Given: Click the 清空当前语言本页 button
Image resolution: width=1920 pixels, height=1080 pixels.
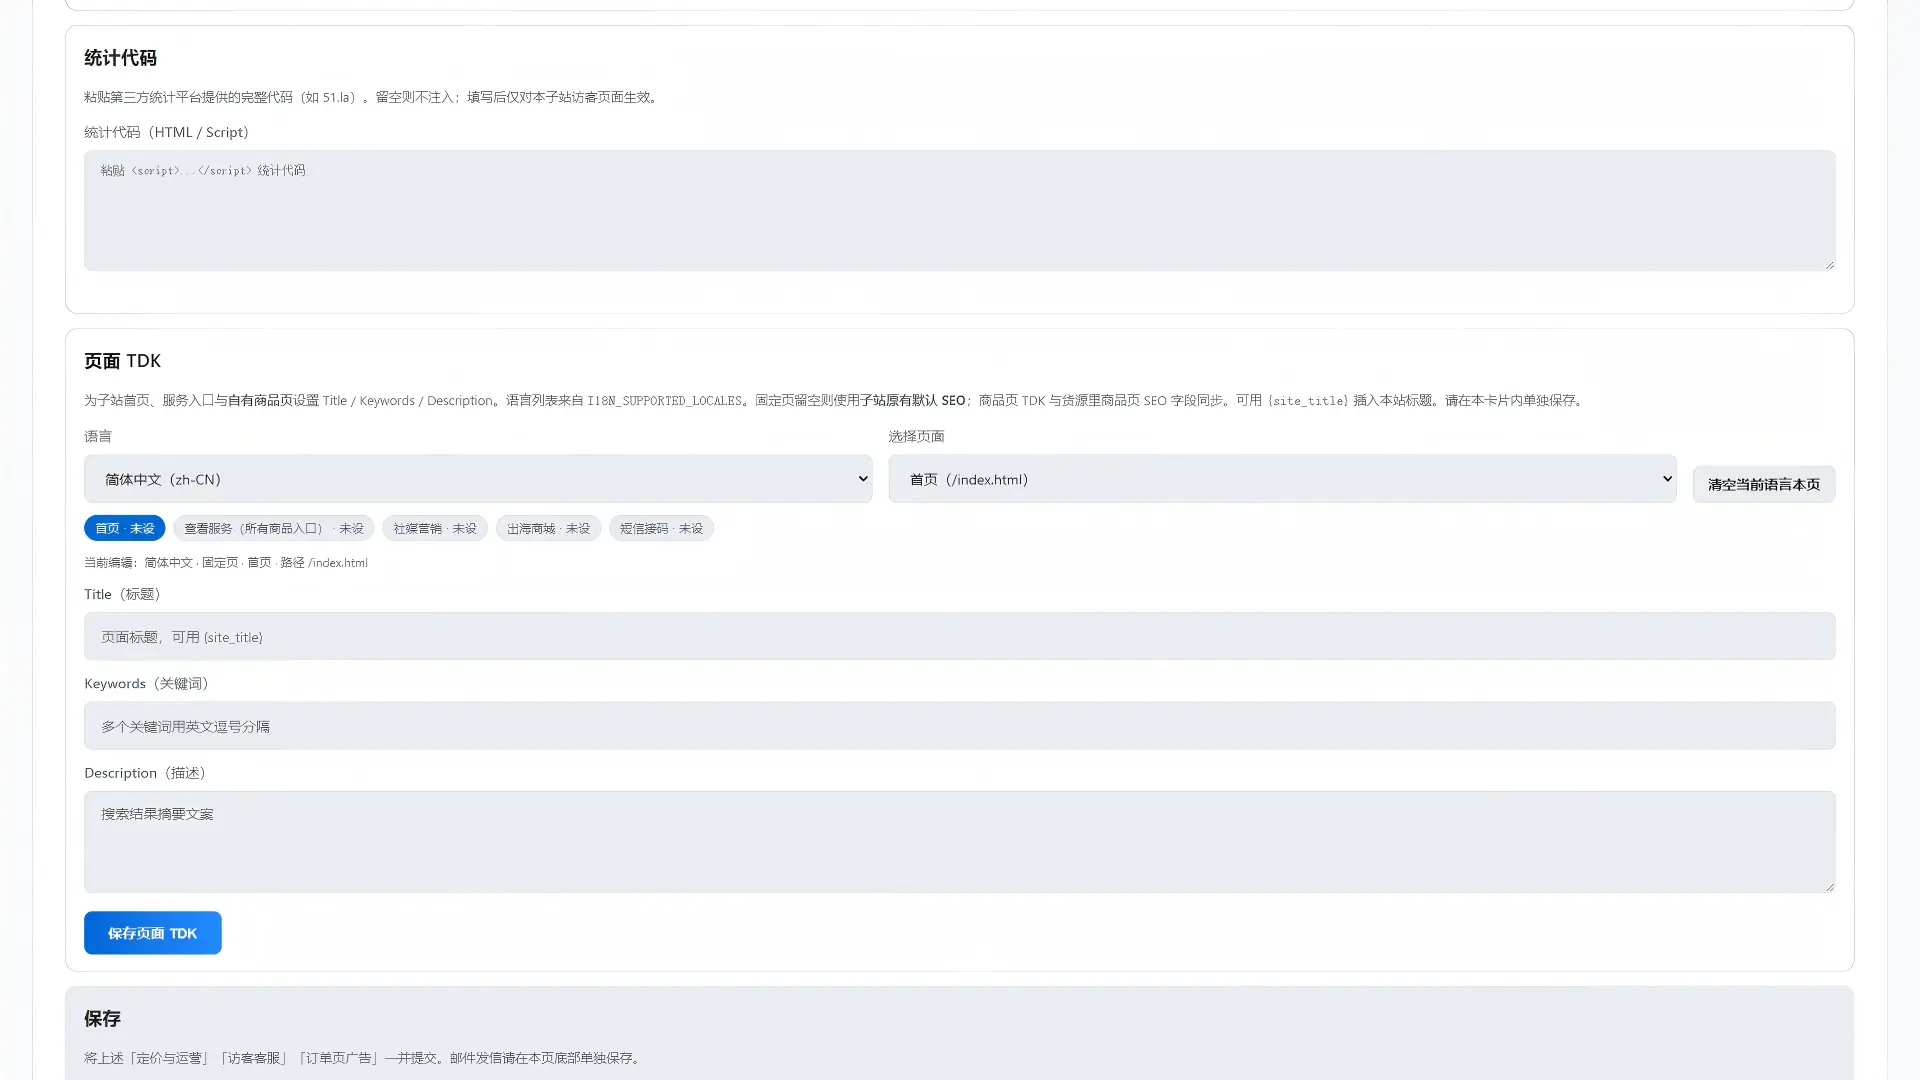Looking at the screenshot, I should tap(1764, 484).
